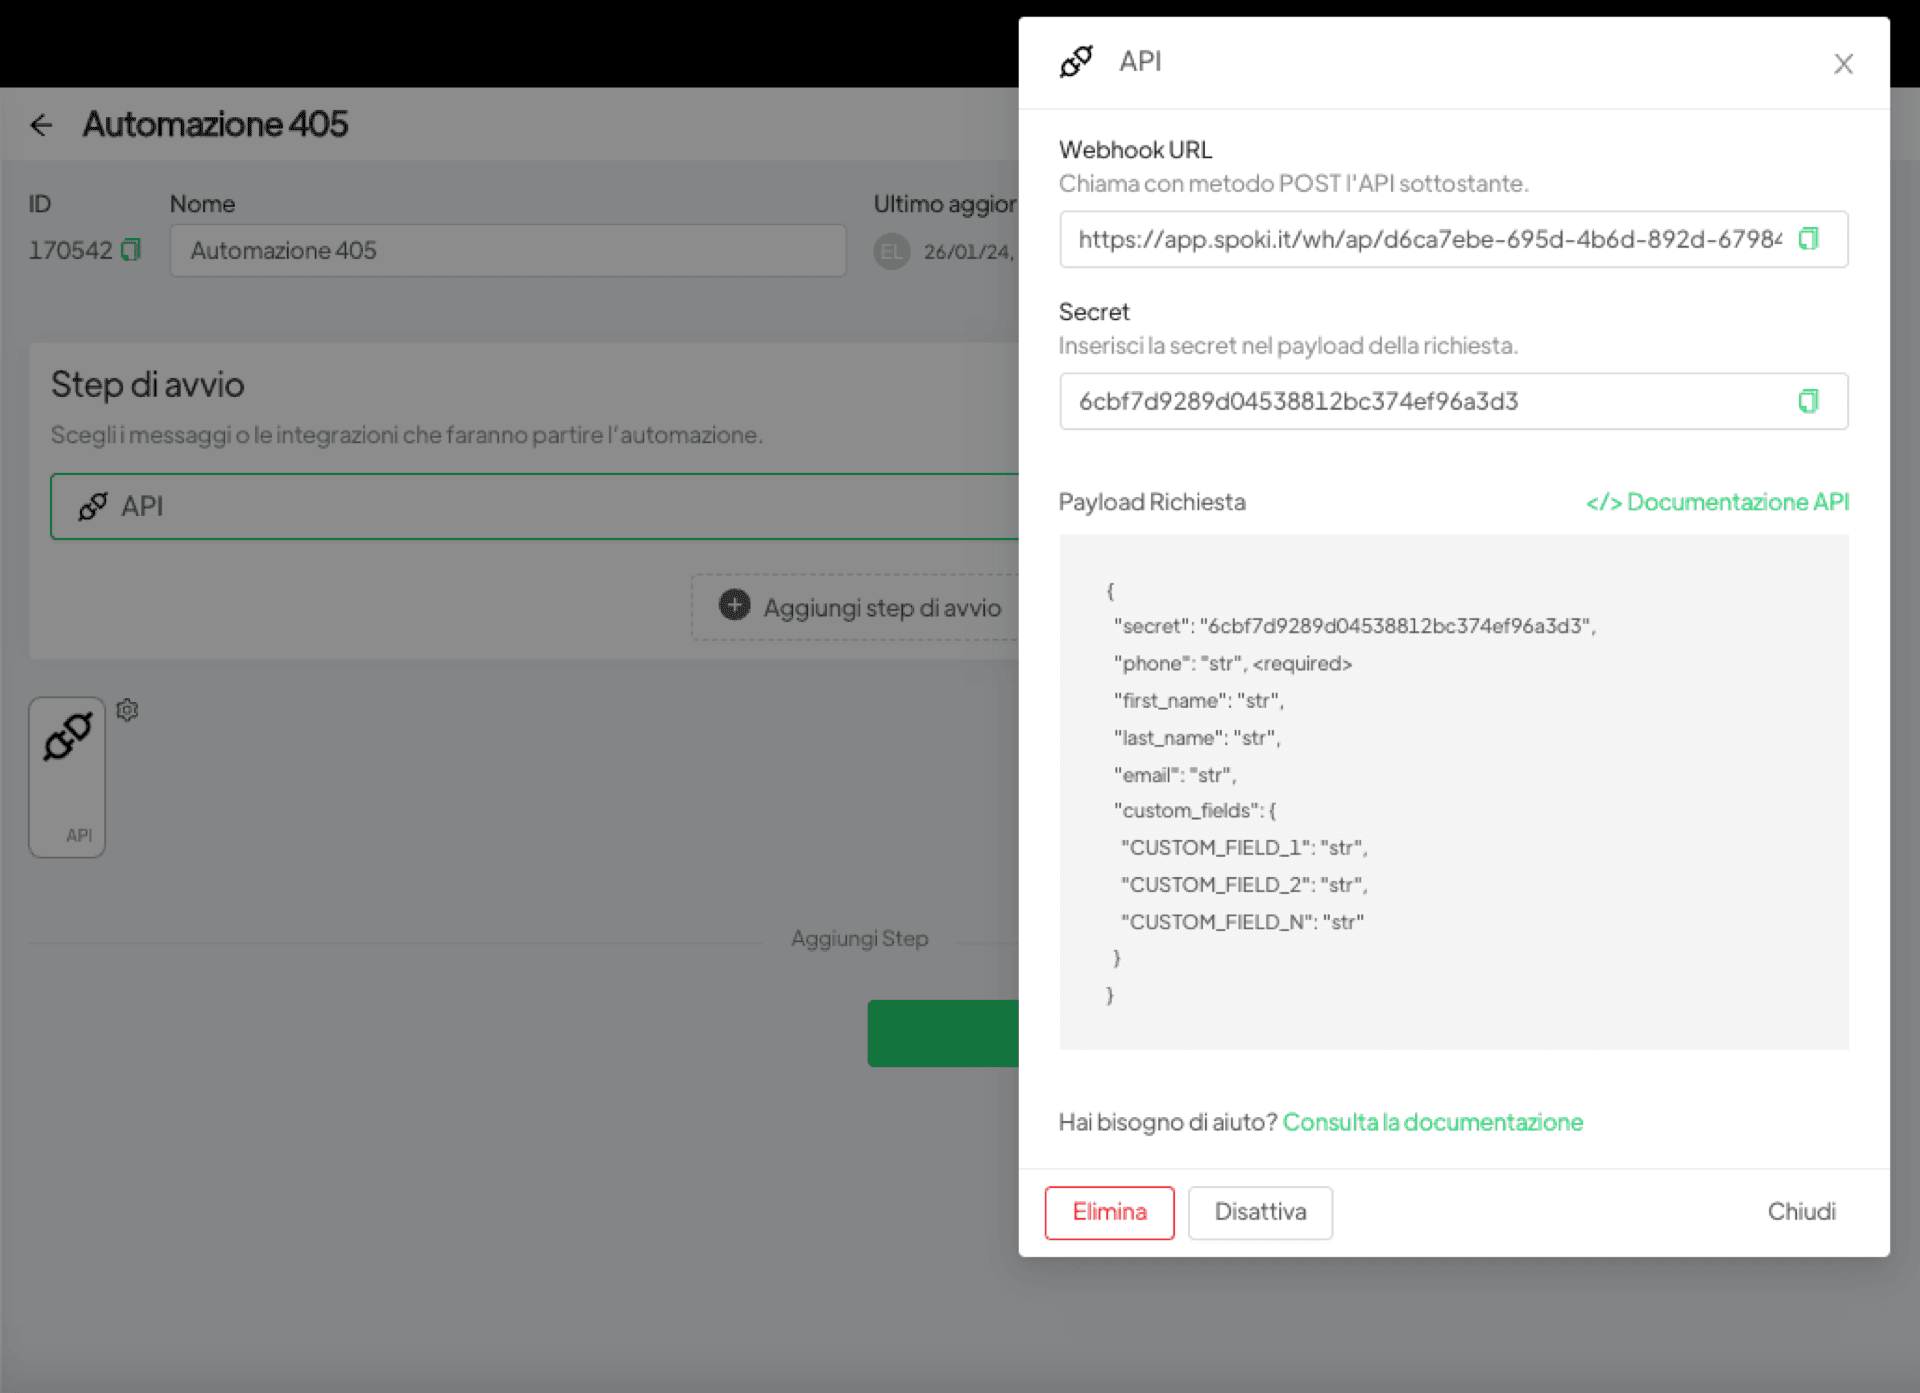Open settings gear on the API step node

point(127,710)
